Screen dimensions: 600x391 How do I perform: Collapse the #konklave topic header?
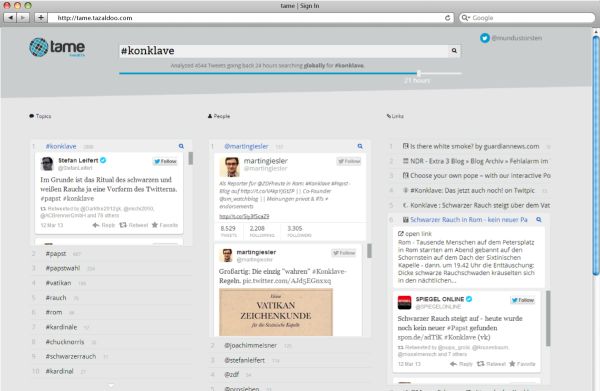point(61,146)
